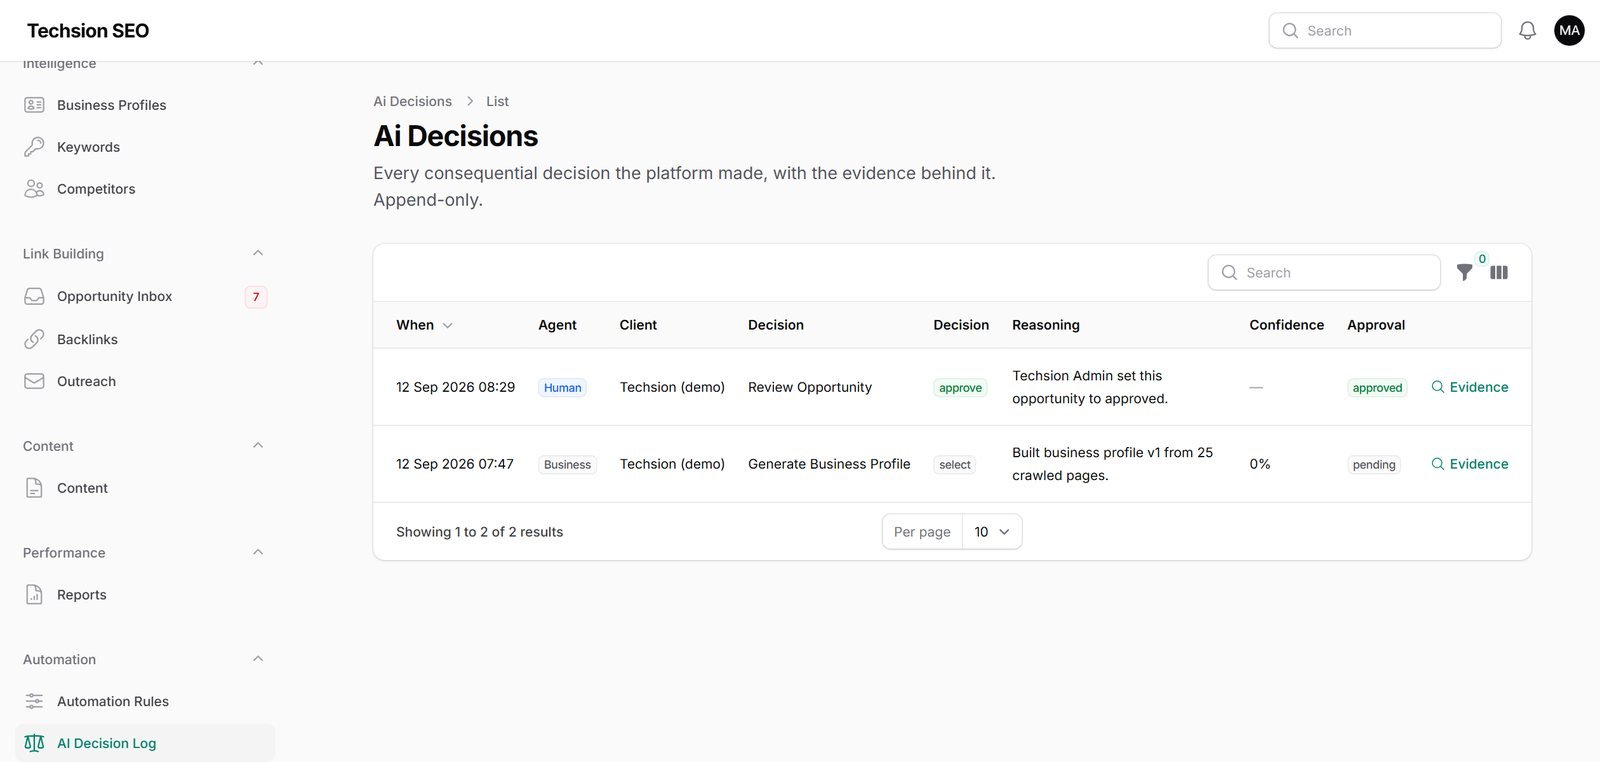This screenshot has width=1600, height=762.
Task: Click the Business agent badge
Action: 567,465
